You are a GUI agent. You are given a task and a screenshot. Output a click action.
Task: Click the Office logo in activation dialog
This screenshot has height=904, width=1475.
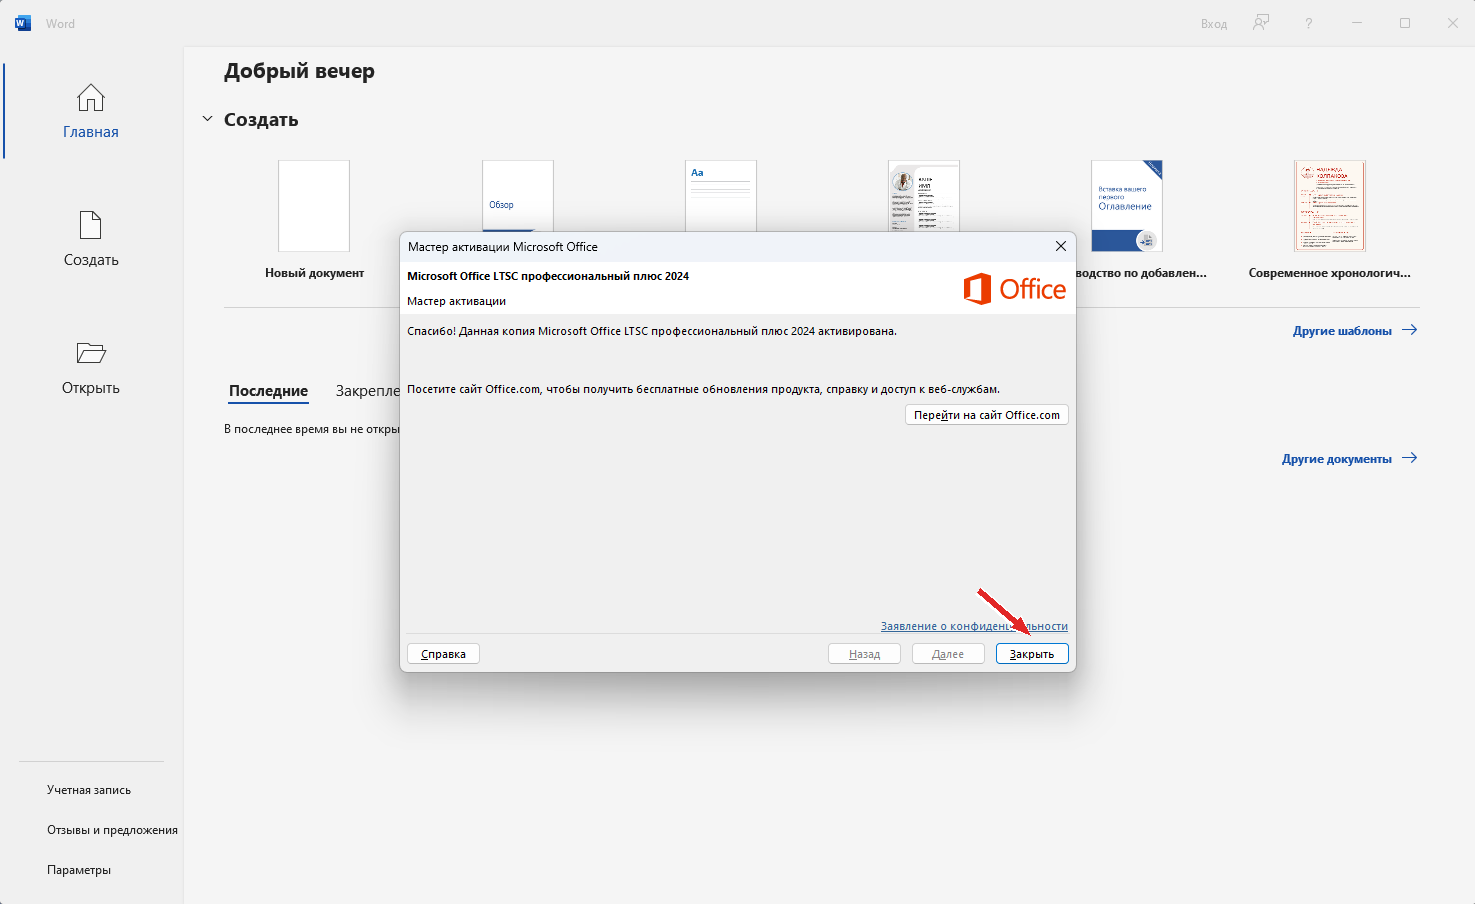tap(1014, 289)
